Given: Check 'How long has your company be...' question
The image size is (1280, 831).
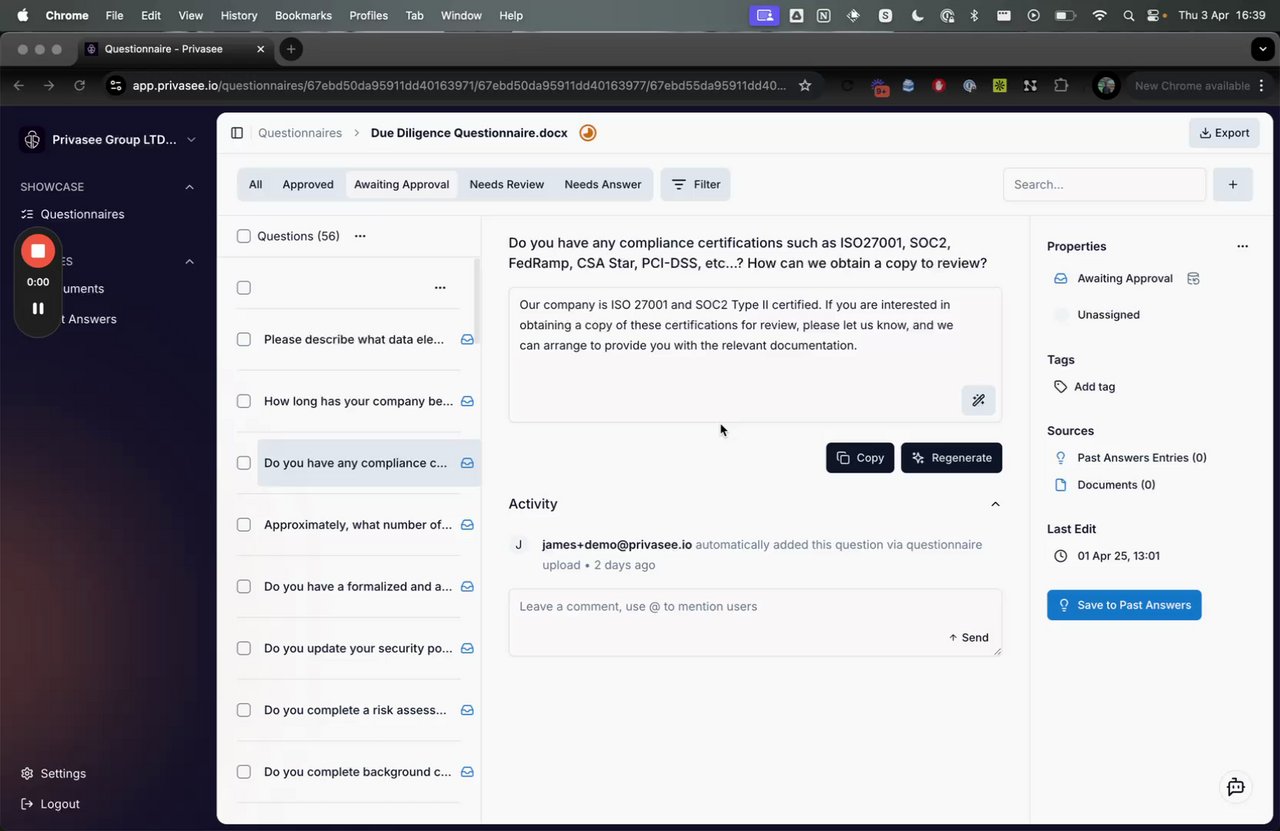Looking at the screenshot, I should click(244, 402).
